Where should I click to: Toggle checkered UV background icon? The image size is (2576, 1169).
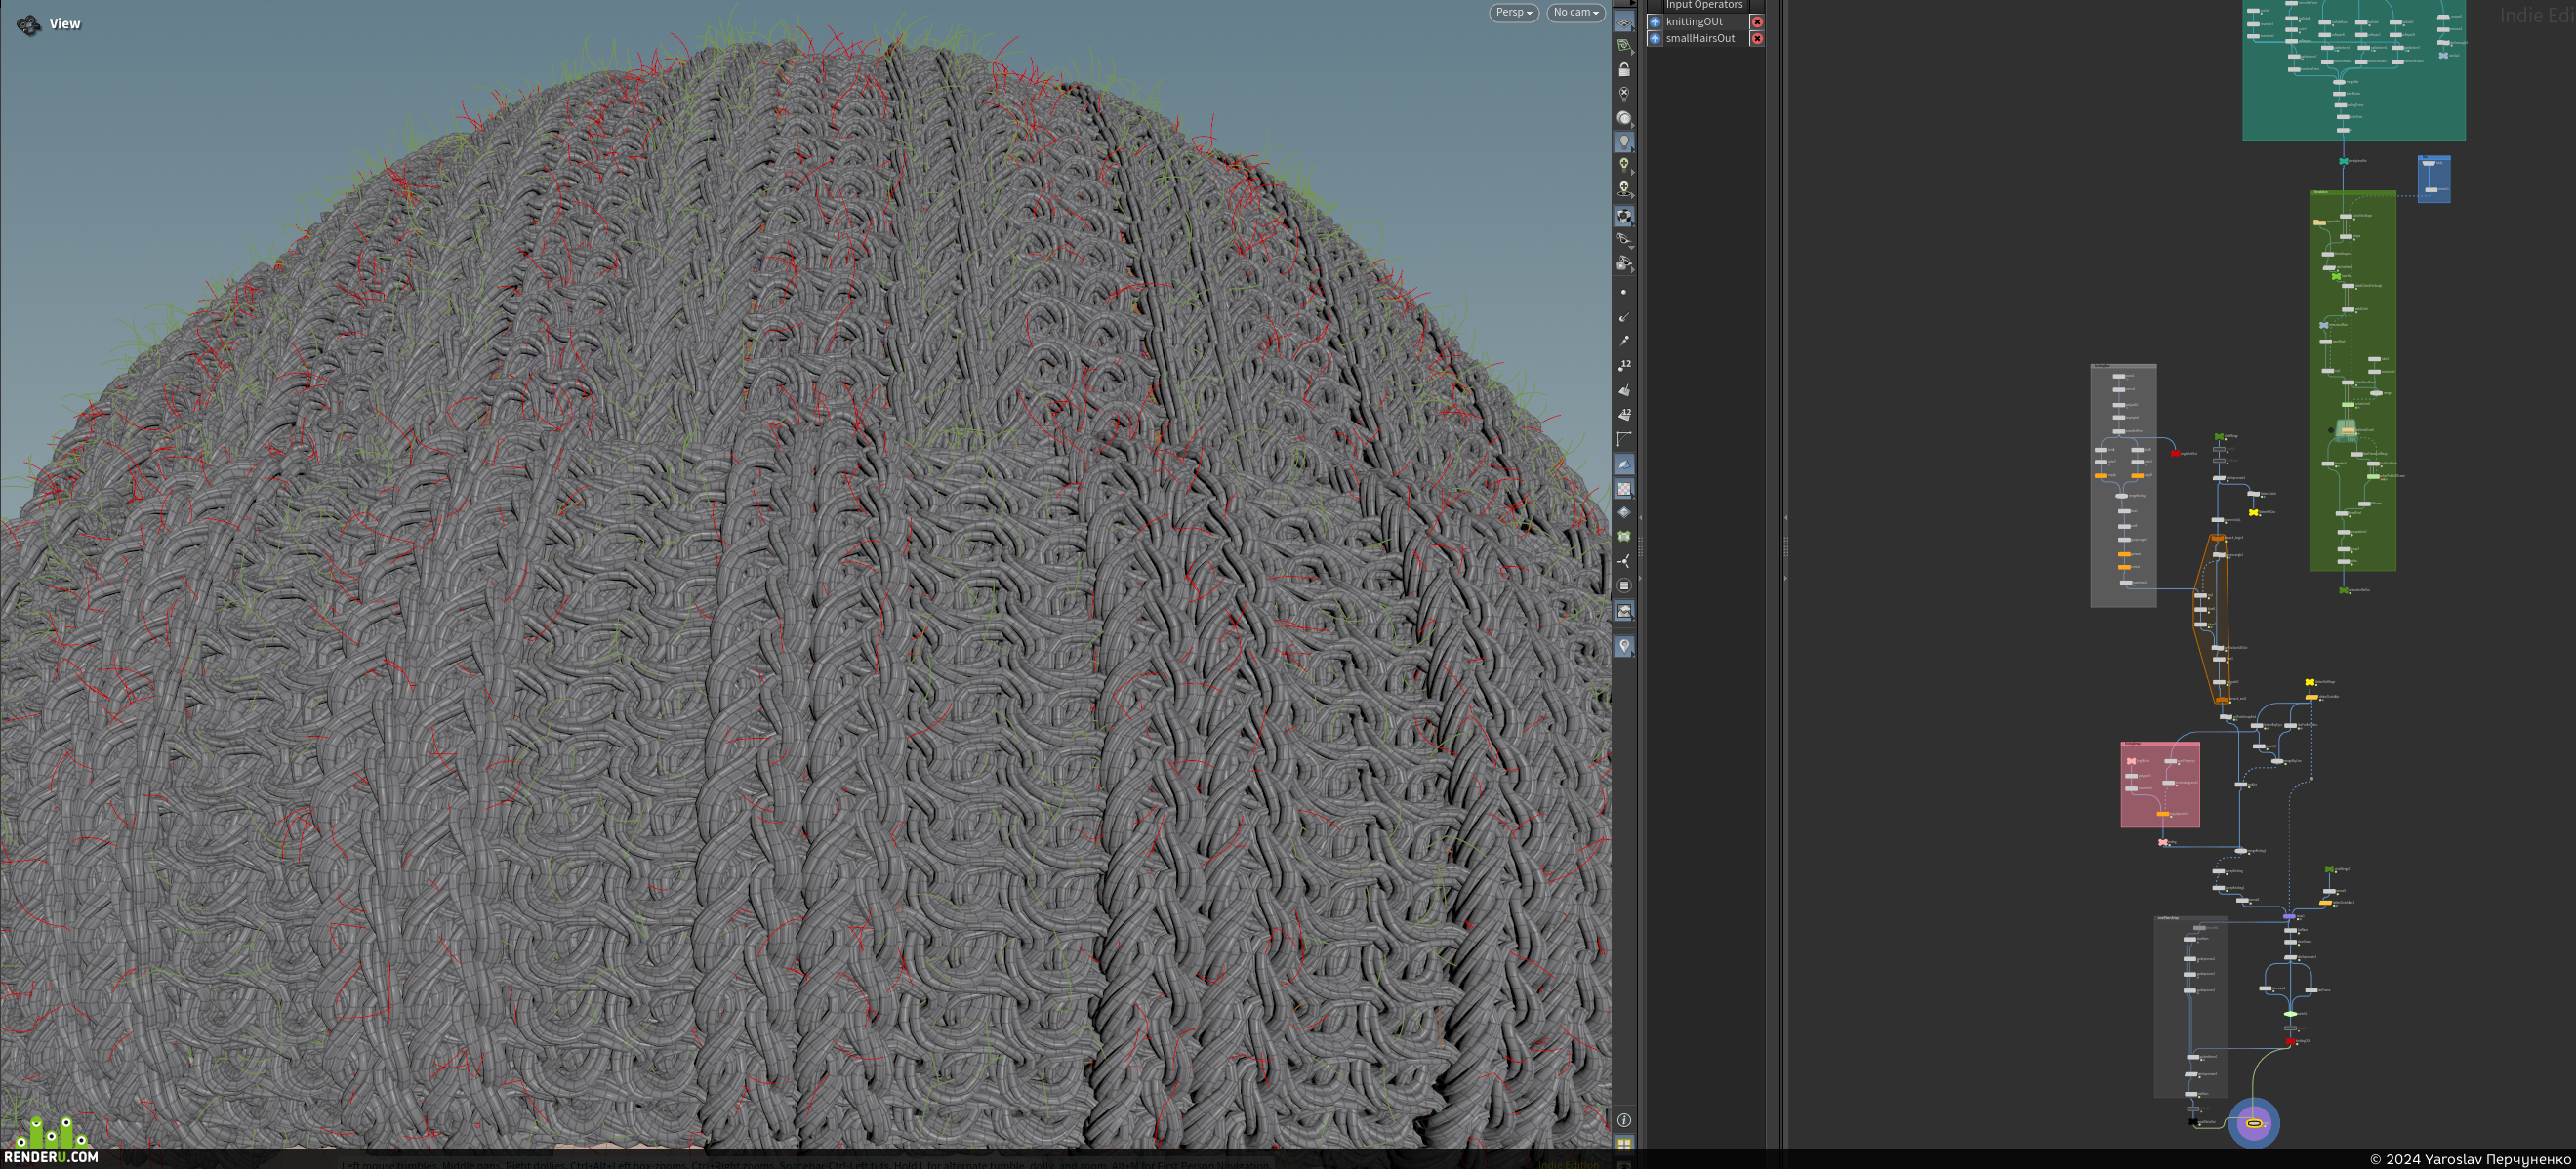(x=1624, y=489)
